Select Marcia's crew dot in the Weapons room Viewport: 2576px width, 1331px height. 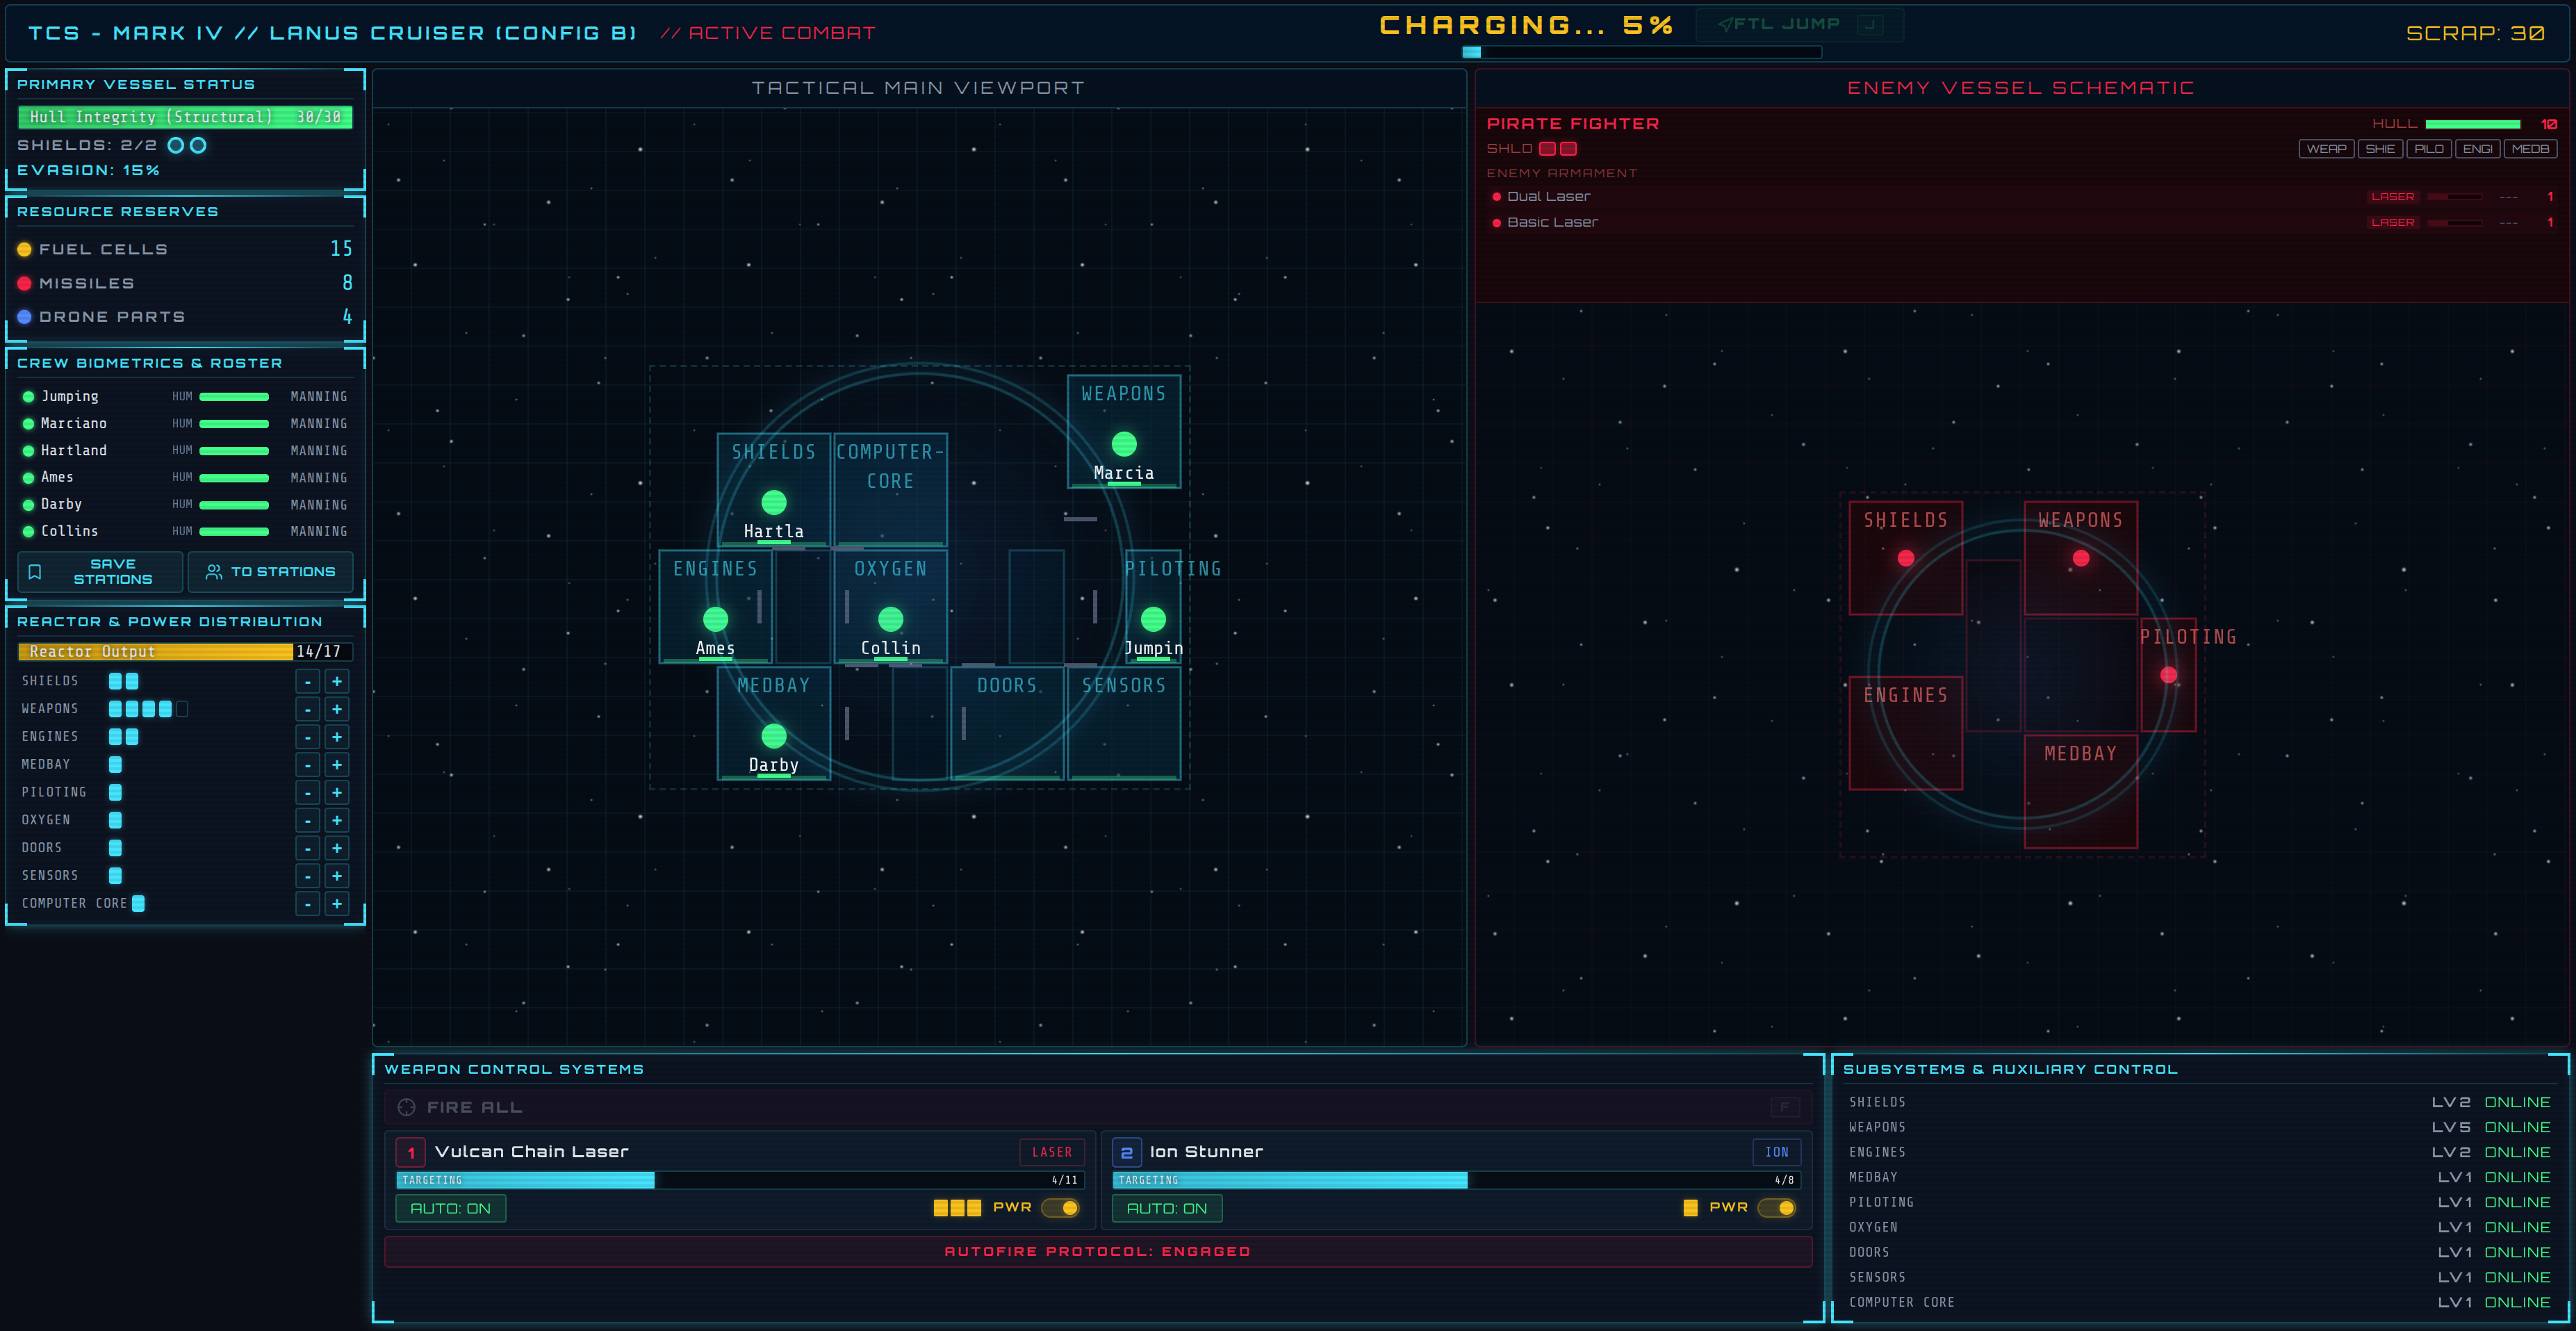pyautogui.click(x=1123, y=443)
